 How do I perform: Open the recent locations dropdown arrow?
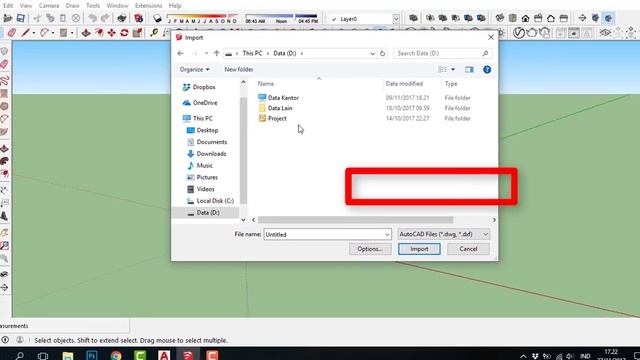click(207, 53)
